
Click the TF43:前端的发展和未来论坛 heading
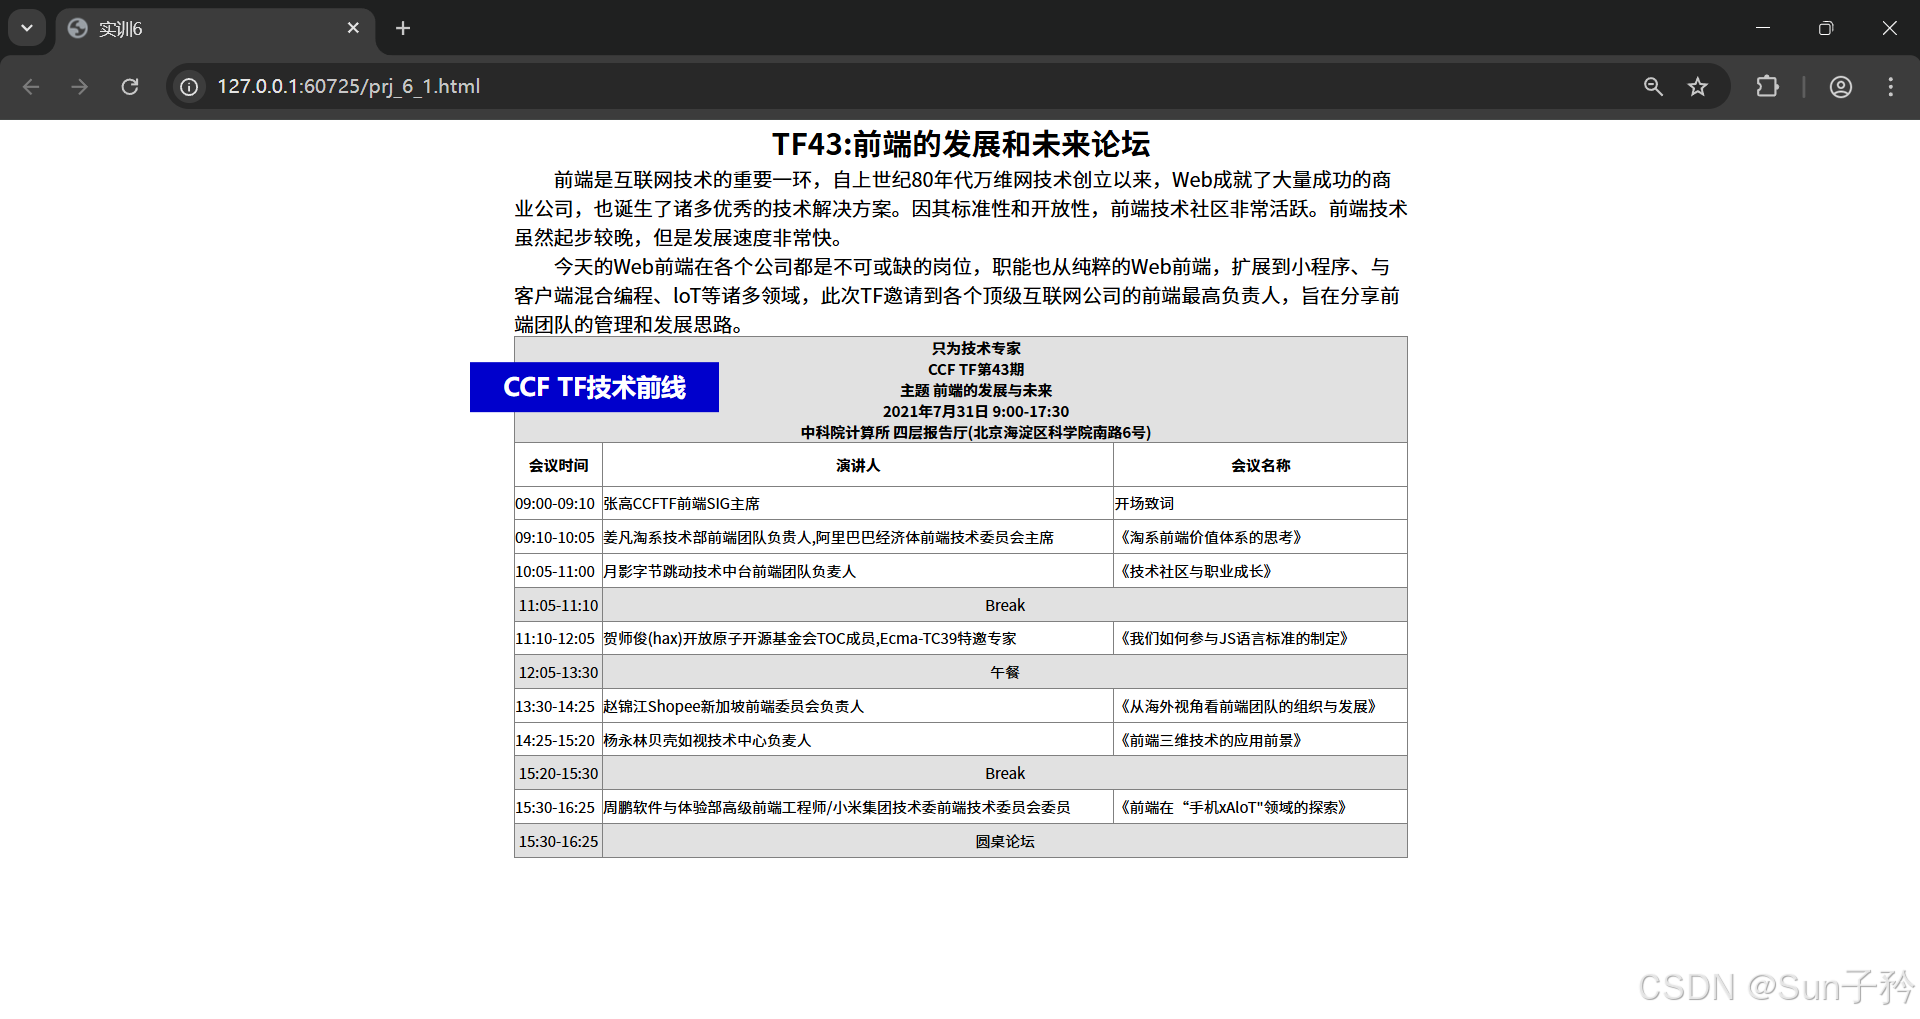coord(961,144)
